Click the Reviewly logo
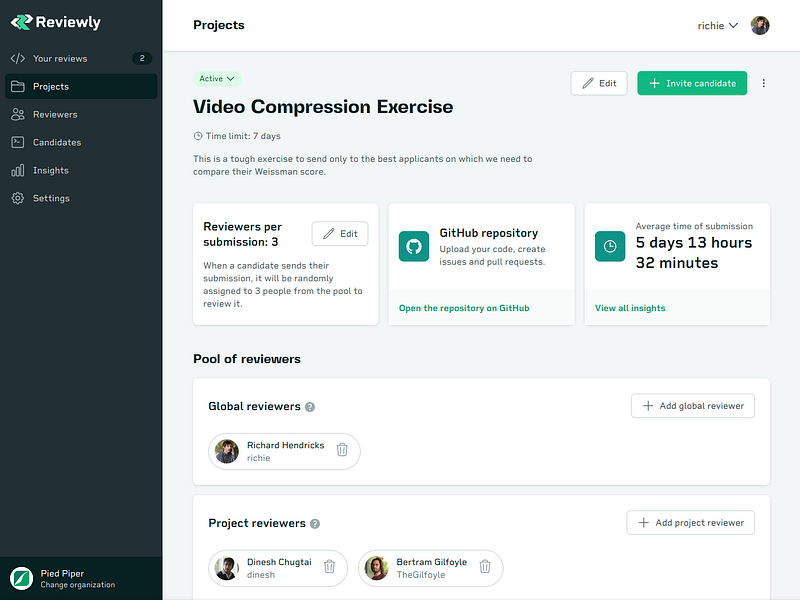 56,22
